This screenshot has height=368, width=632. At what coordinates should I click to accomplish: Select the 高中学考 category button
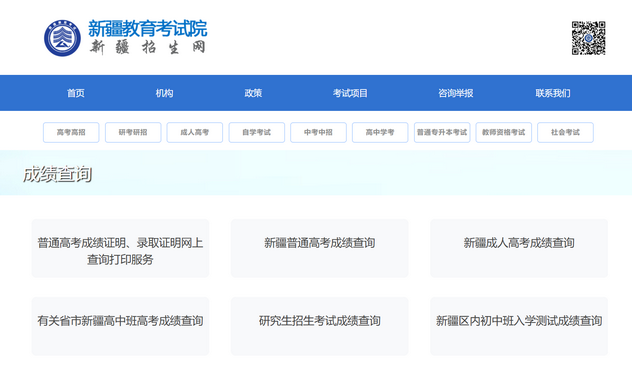tap(380, 132)
